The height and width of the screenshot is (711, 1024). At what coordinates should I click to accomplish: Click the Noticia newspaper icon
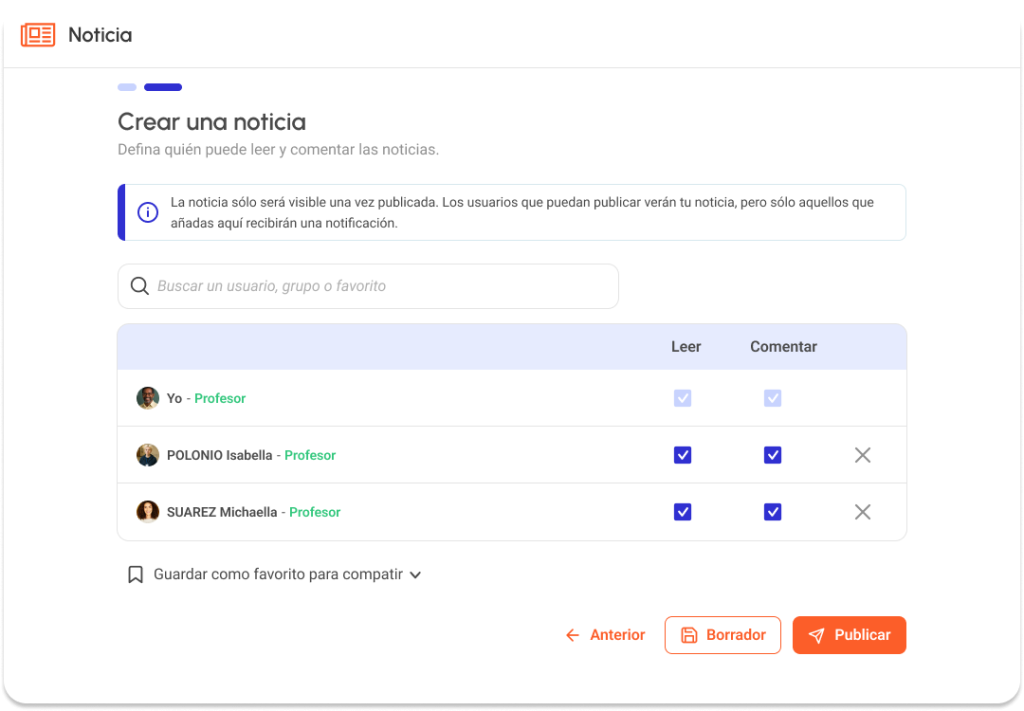click(x=38, y=35)
